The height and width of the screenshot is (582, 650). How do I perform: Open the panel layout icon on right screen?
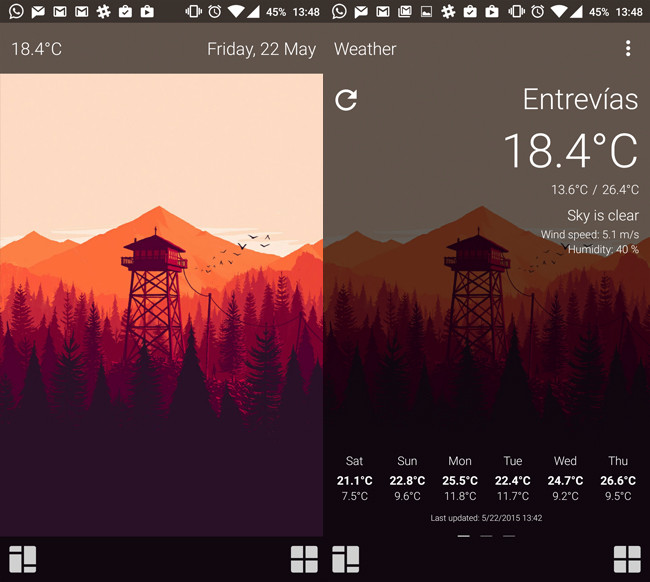click(346, 559)
